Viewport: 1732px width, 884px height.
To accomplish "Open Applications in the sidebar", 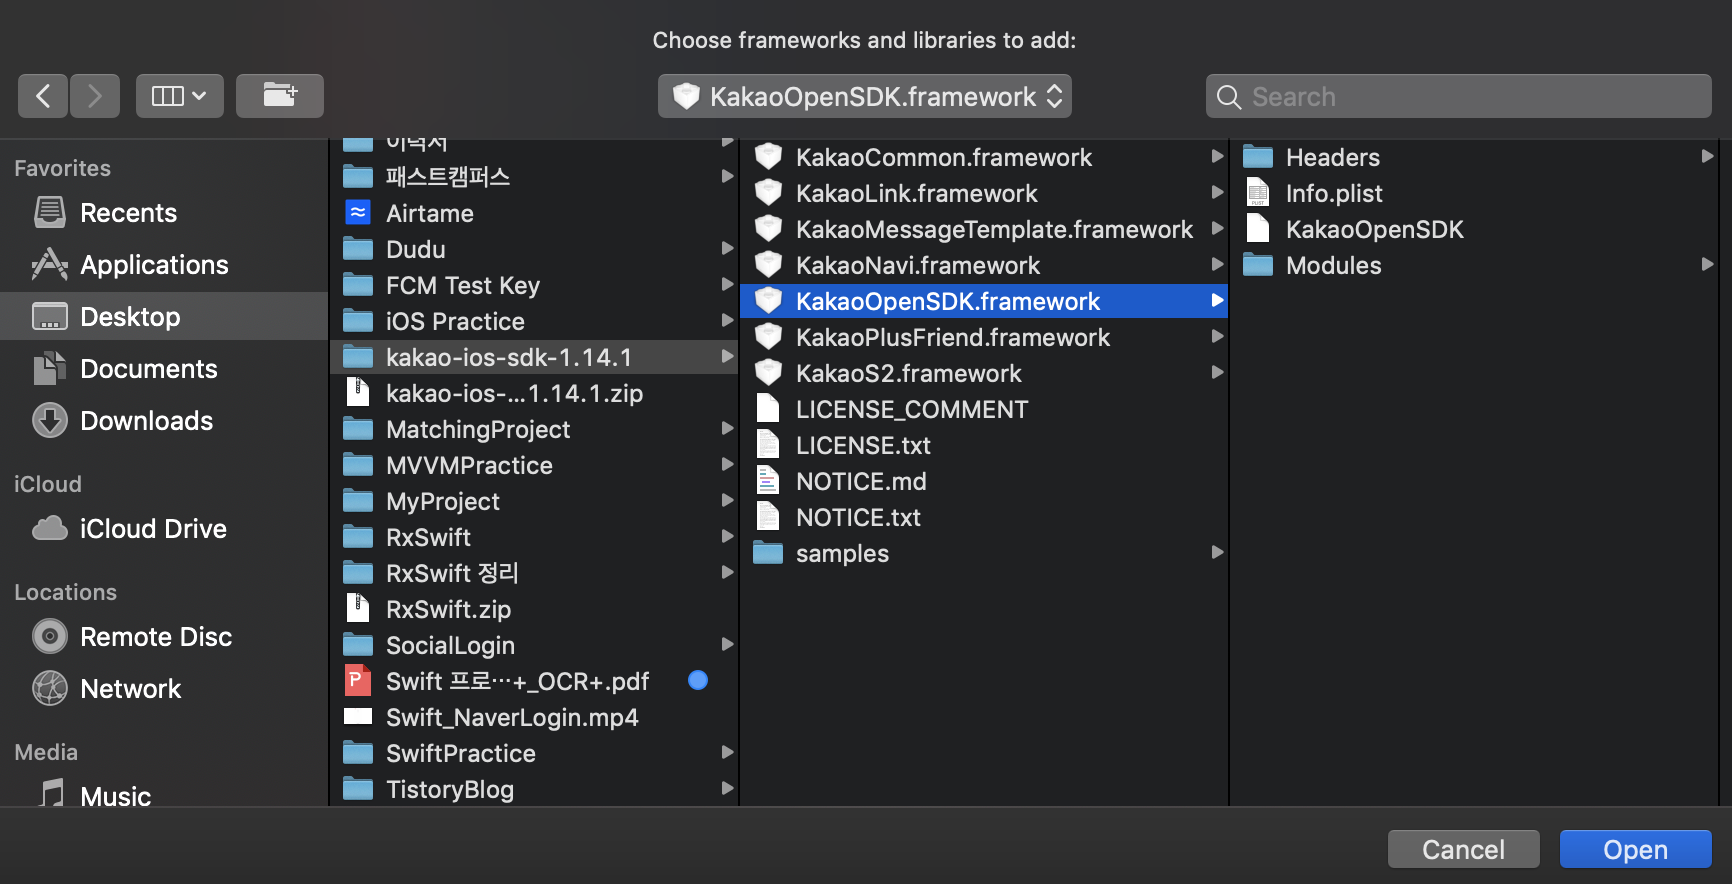I will pos(164,265).
